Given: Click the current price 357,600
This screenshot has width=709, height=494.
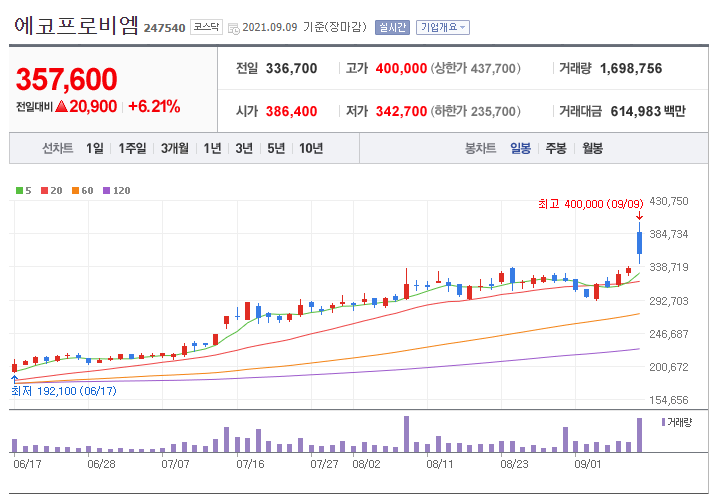Looking at the screenshot, I should [x=66, y=79].
